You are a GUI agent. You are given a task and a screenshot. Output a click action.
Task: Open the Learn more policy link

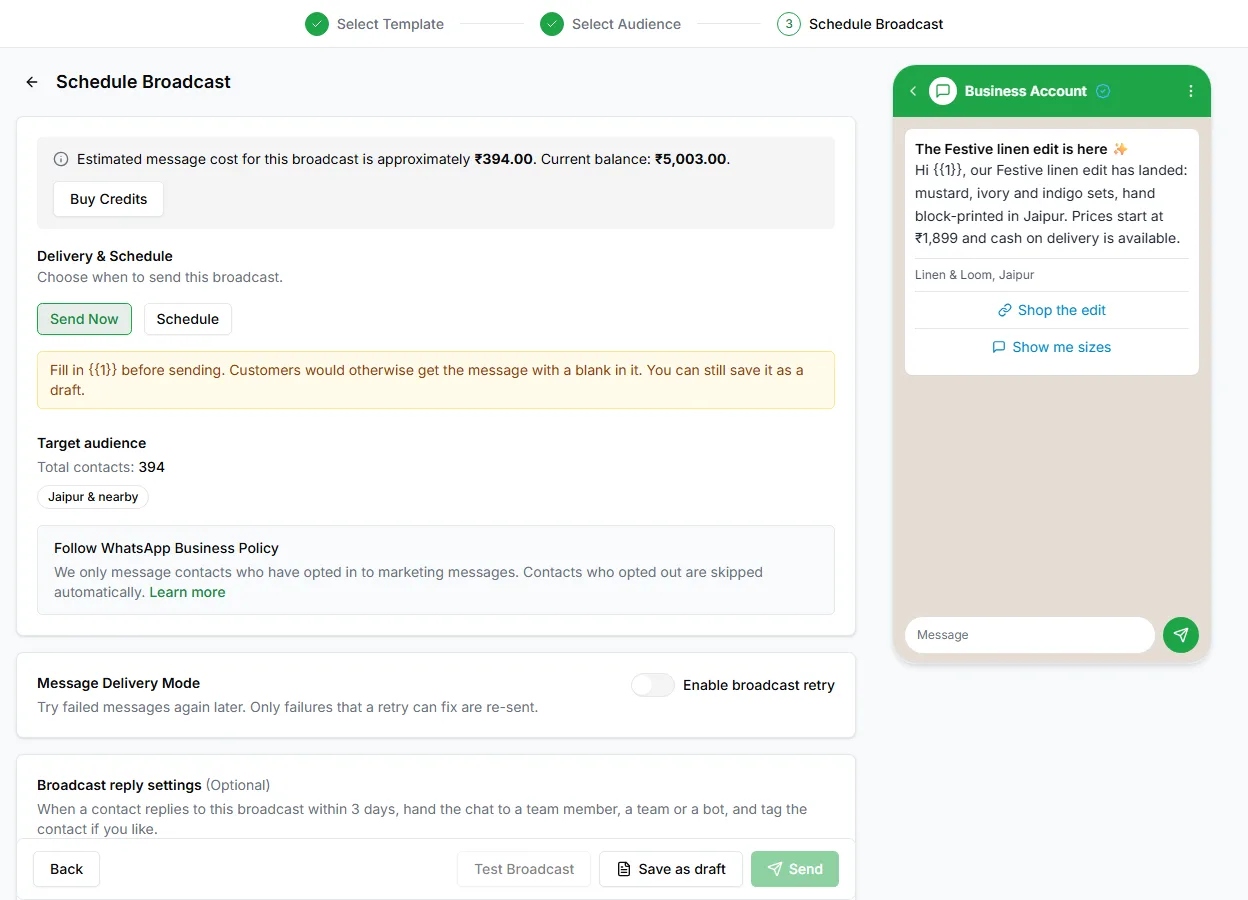pyautogui.click(x=187, y=592)
